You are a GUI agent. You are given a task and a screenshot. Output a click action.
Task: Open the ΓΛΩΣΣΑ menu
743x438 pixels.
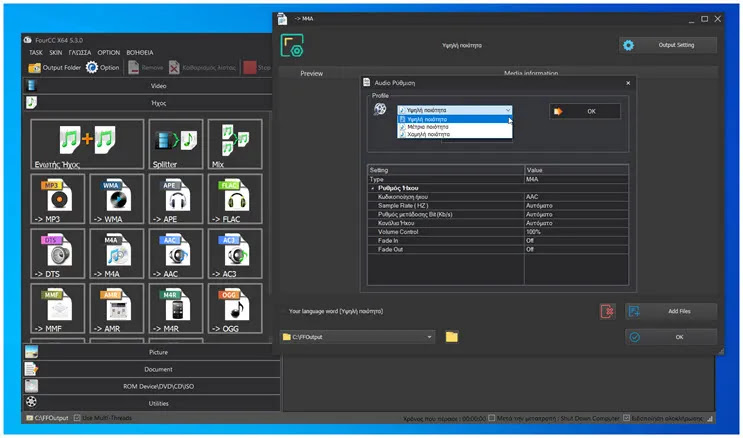tap(80, 53)
